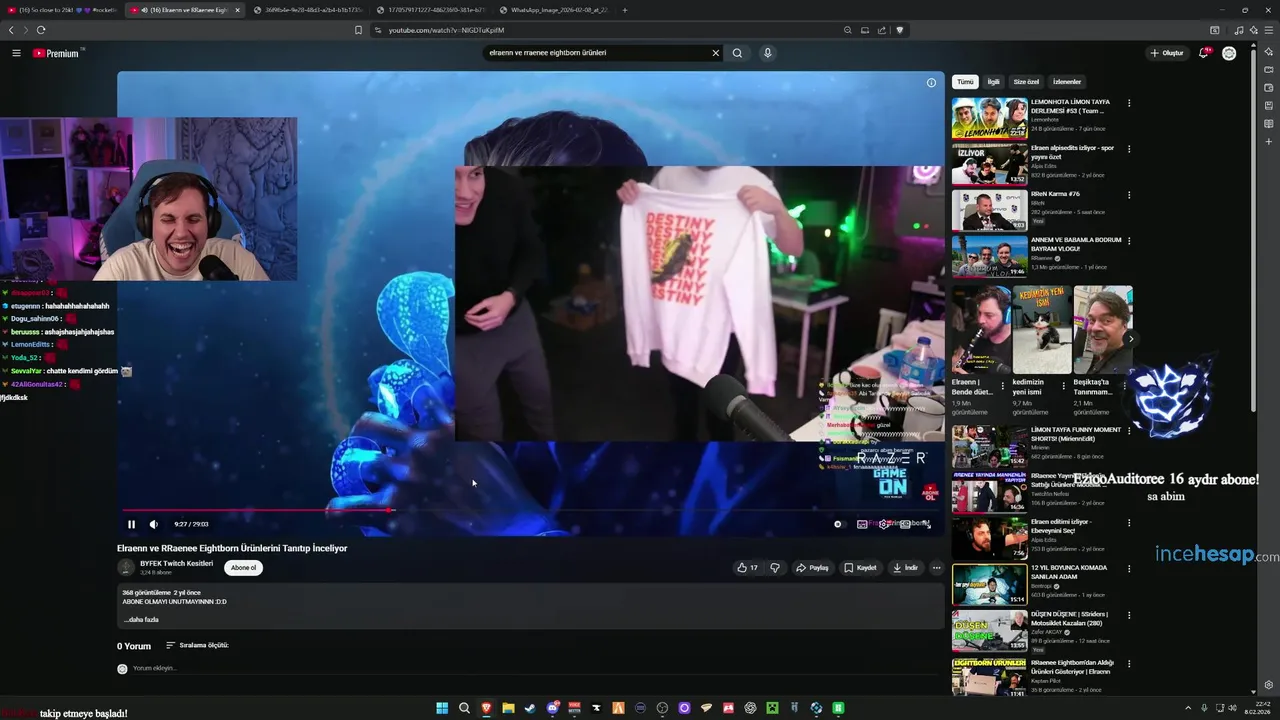Open Discord from the taskbar

point(552,708)
